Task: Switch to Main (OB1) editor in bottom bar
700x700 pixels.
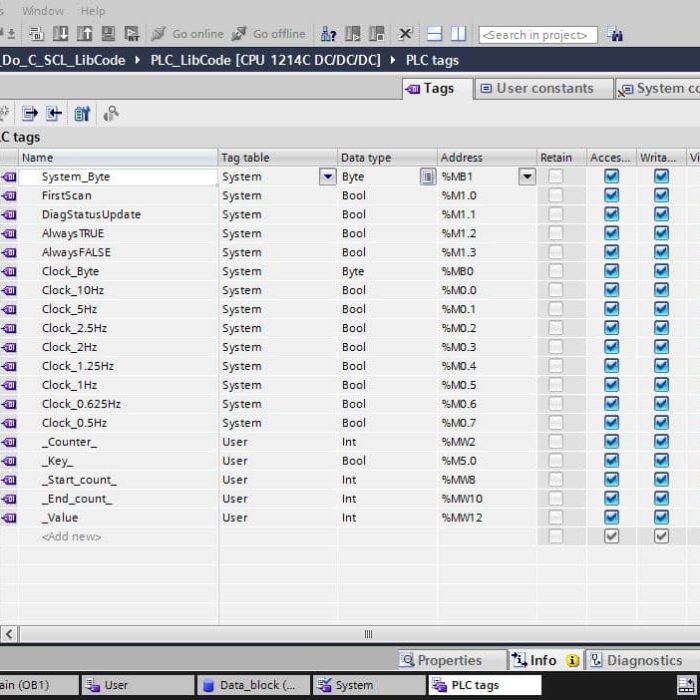Action: pos(38,685)
